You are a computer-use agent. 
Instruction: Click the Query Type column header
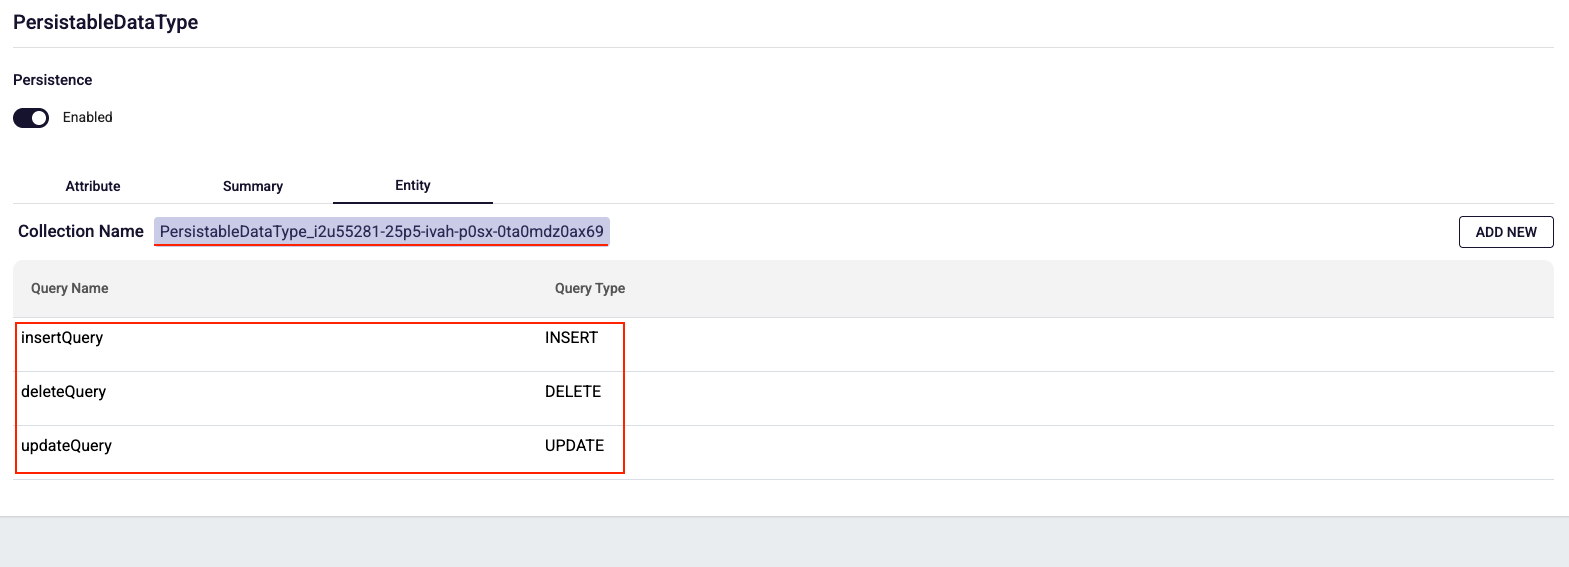coord(589,288)
